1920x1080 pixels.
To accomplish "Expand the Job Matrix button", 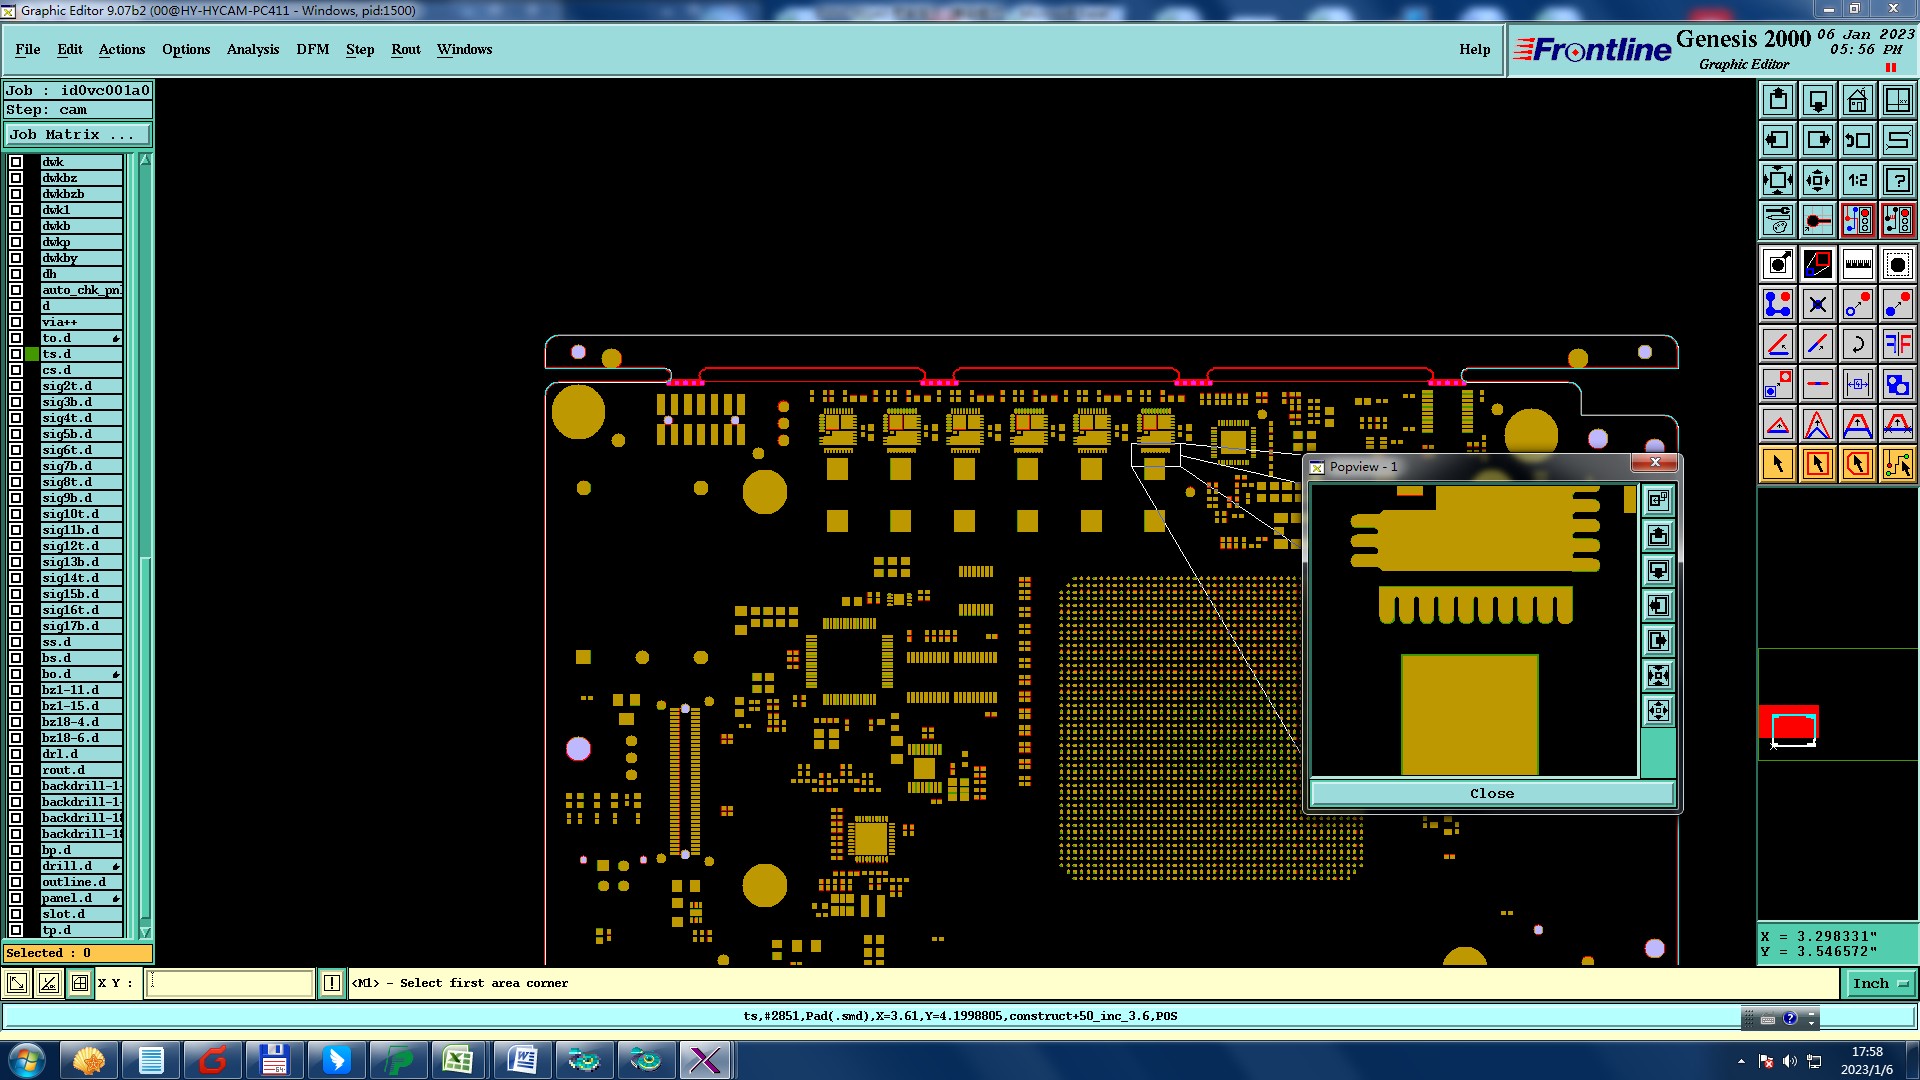I will click(x=78, y=134).
